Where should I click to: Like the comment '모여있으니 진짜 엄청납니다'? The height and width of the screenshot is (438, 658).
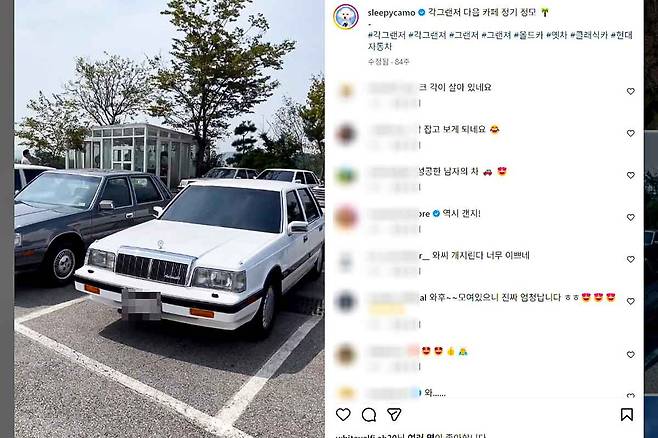coord(630,301)
